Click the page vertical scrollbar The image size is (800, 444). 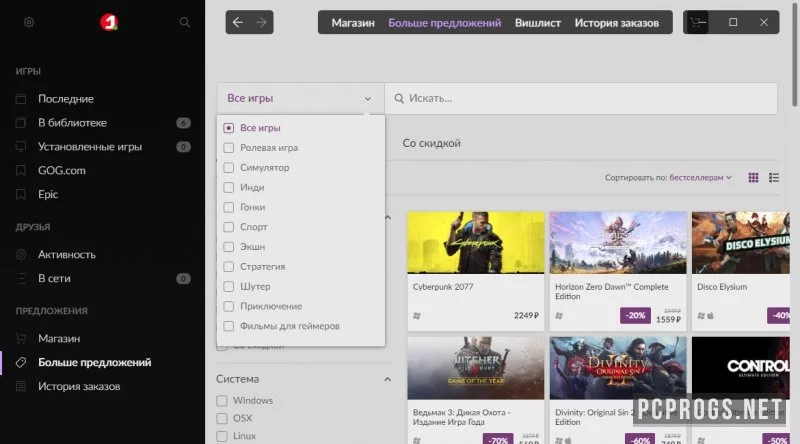click(794, 54)
